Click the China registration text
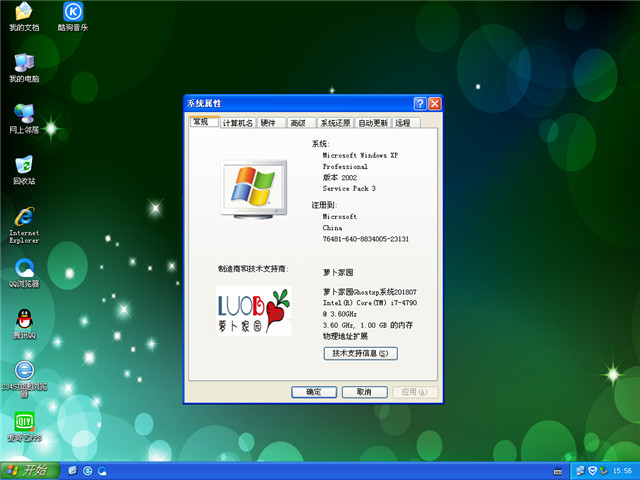 pyautogui.click(x=332, y=228)
